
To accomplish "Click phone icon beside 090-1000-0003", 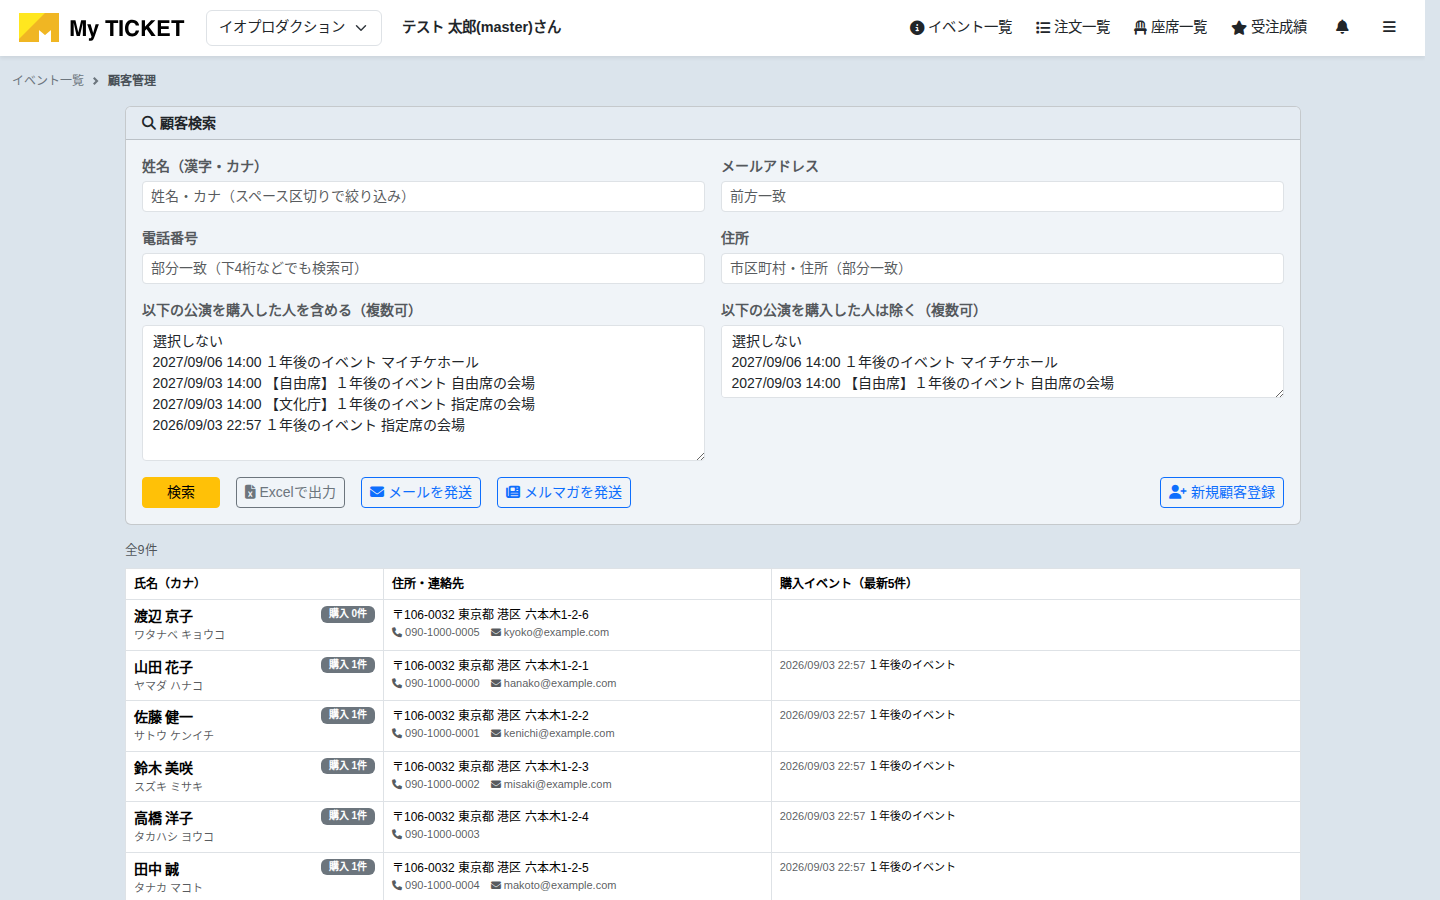I will click(x=397, y=835).
